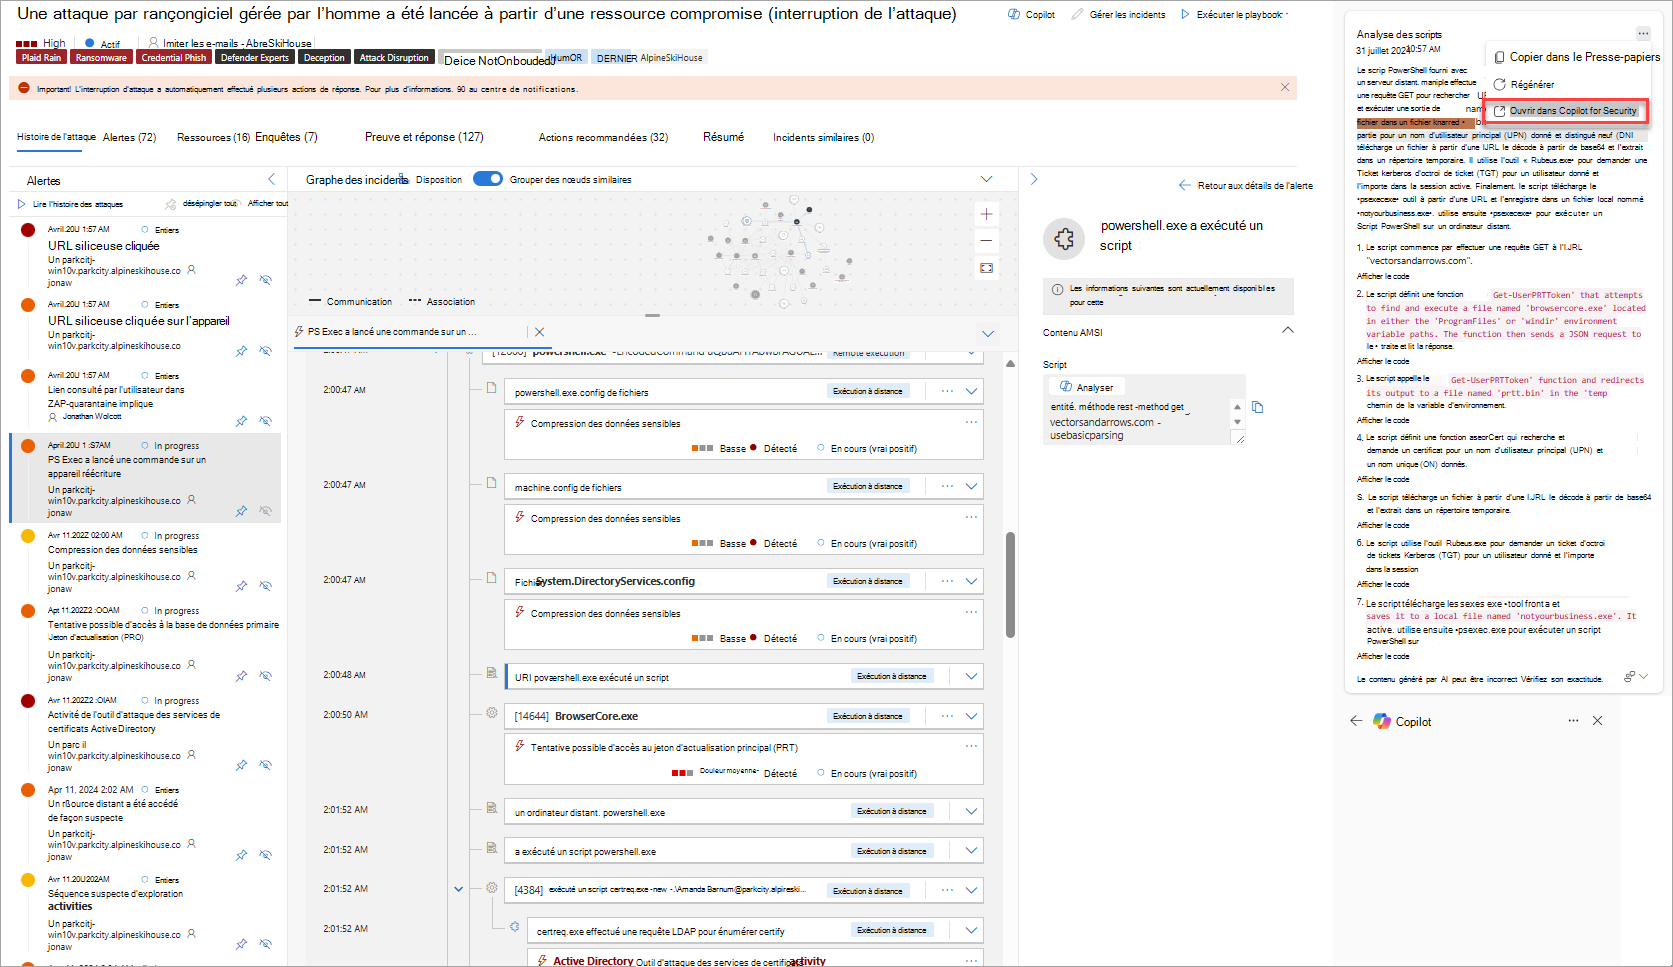Hide the 'Activité de l'outil d'attaque' alert
This screenshot has height=967, width=1673.
266,766
